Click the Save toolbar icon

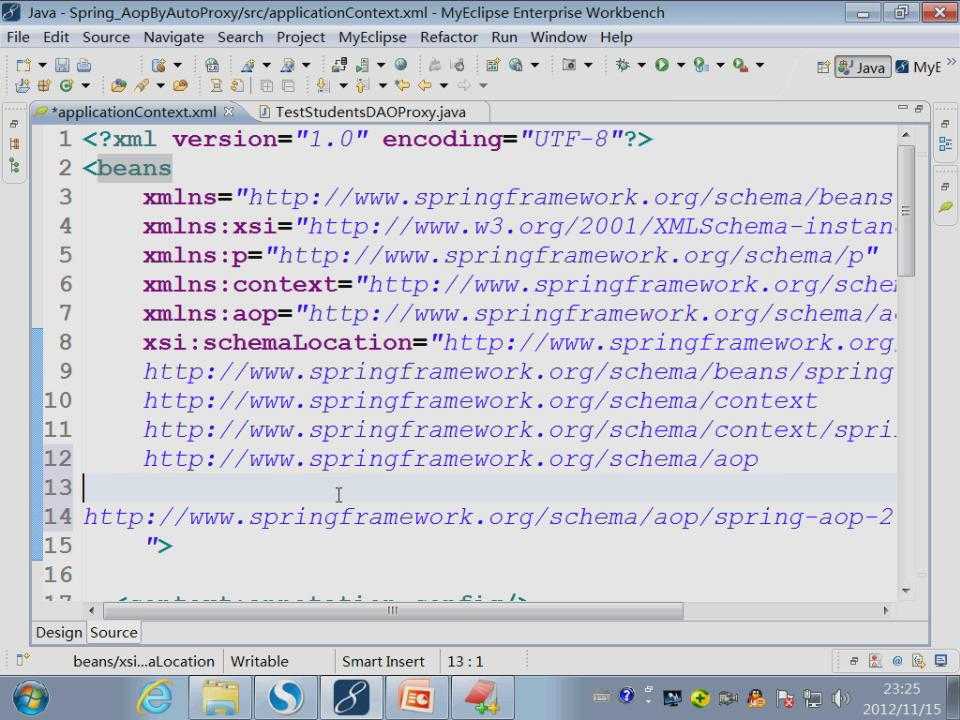pos(62,65)
